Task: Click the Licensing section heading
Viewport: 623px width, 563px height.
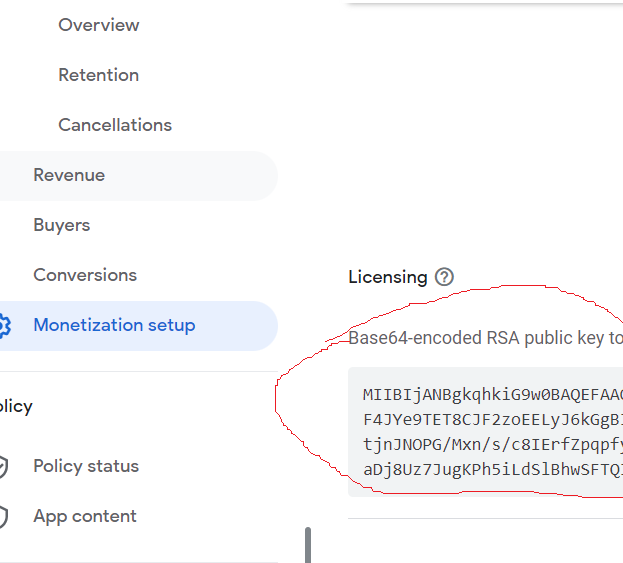Action: click(387, 277)
